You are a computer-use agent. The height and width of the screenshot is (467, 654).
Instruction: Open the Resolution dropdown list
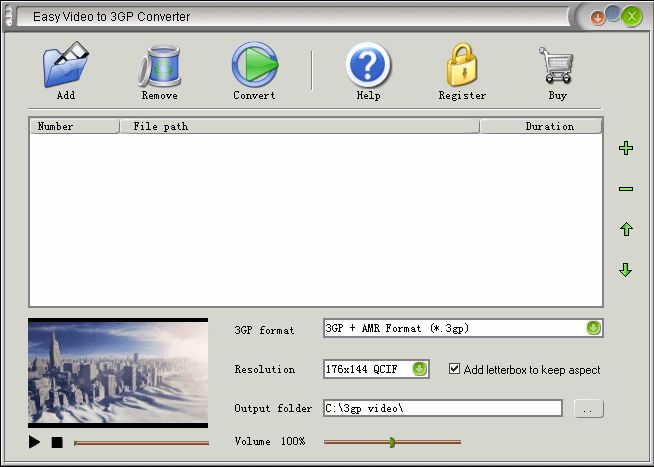(420, 369)
